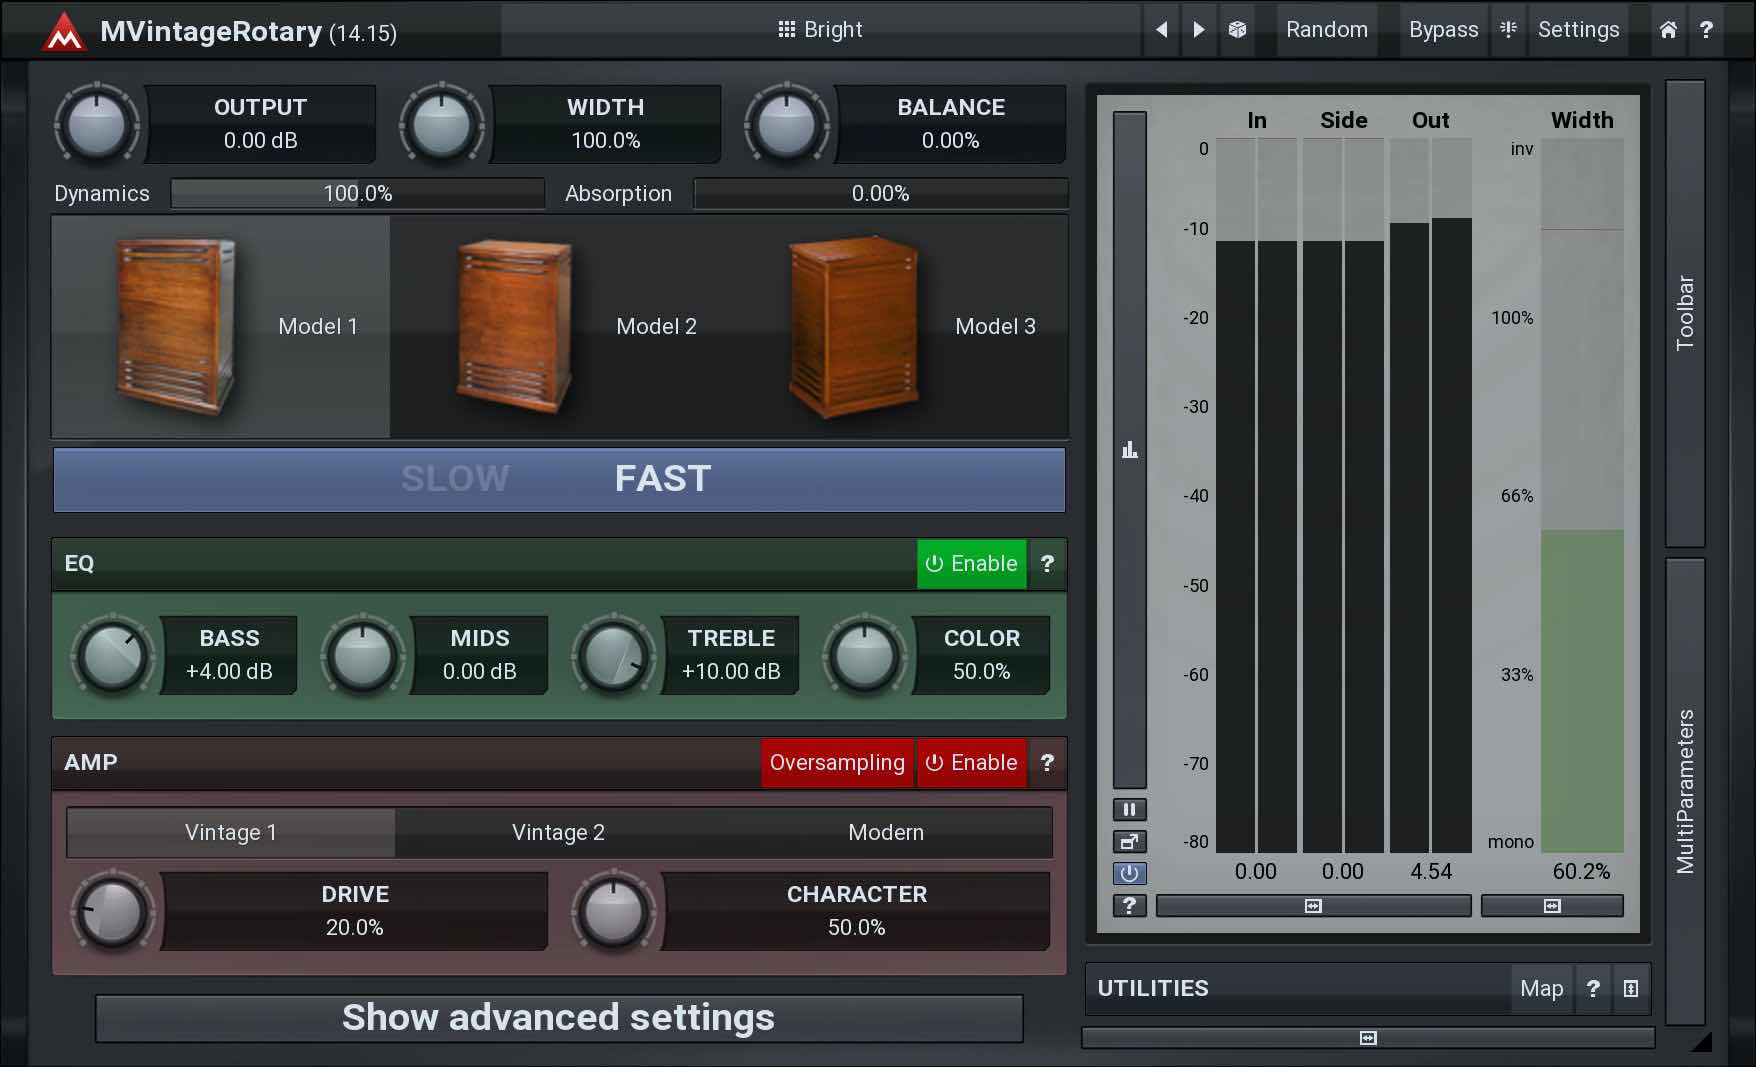Toggle AMP Oversampling

[x=836, y=763]
